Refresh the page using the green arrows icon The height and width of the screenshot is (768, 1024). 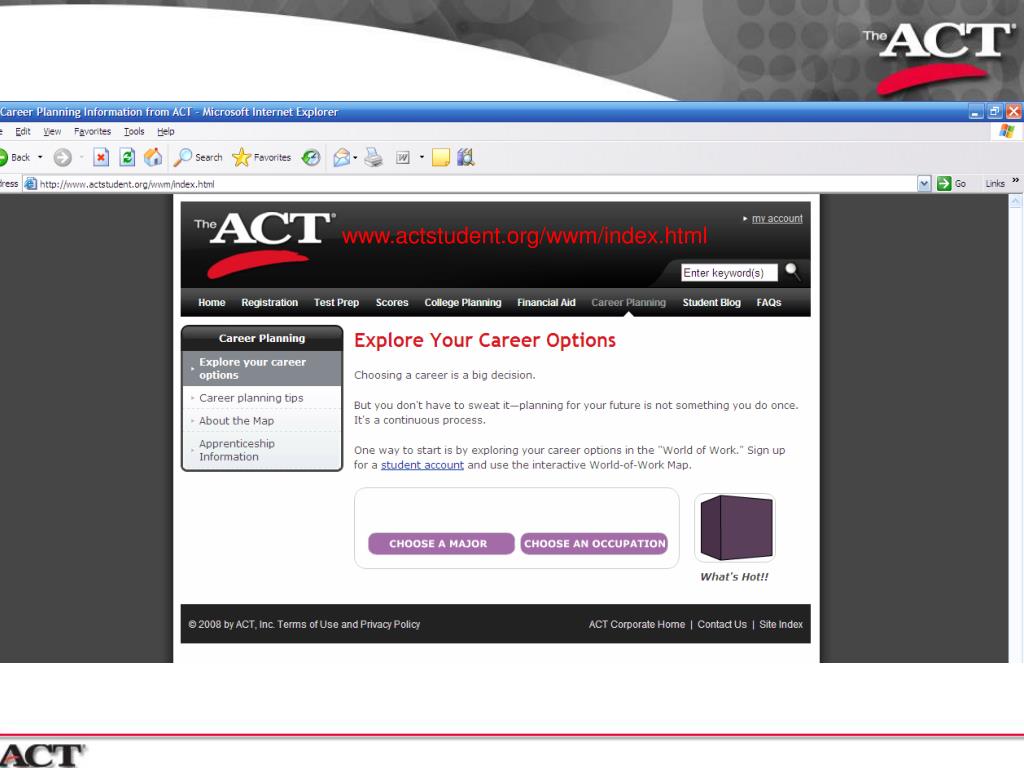[127, 157]
